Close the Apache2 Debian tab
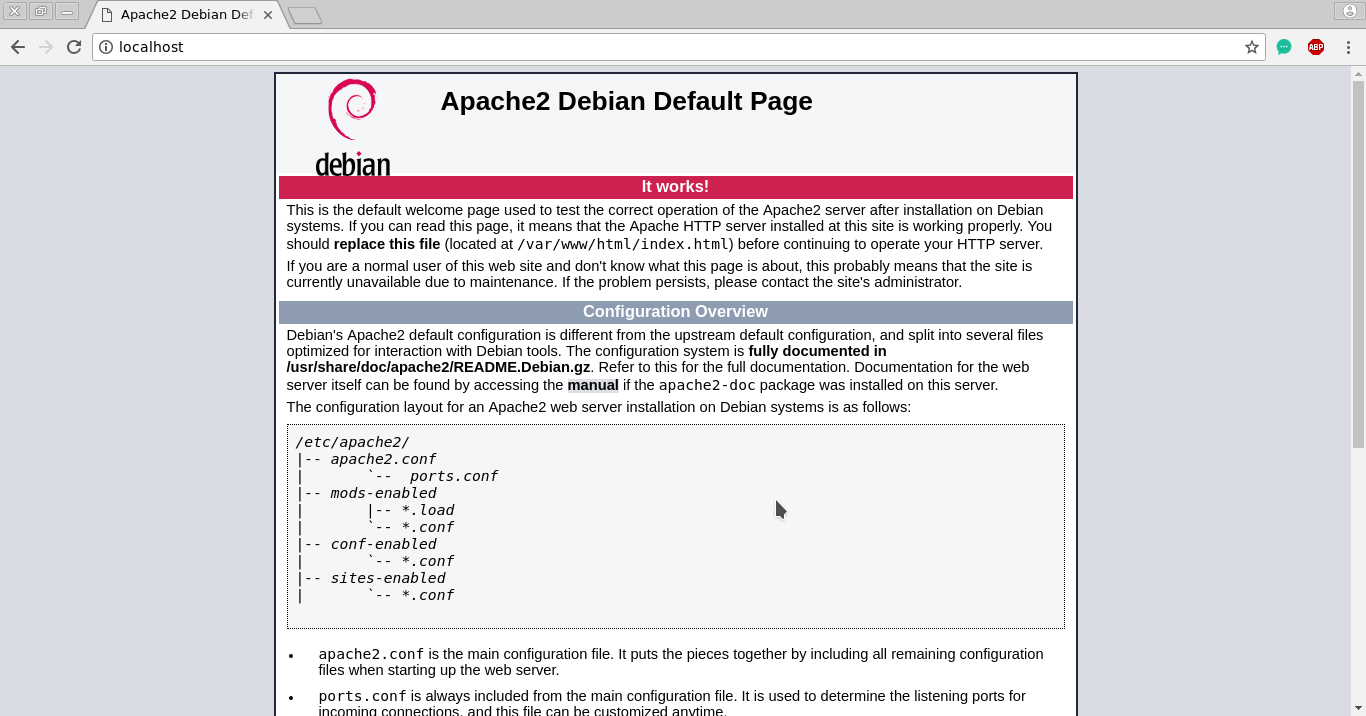 pyautogui.click(x=269, y=15)
